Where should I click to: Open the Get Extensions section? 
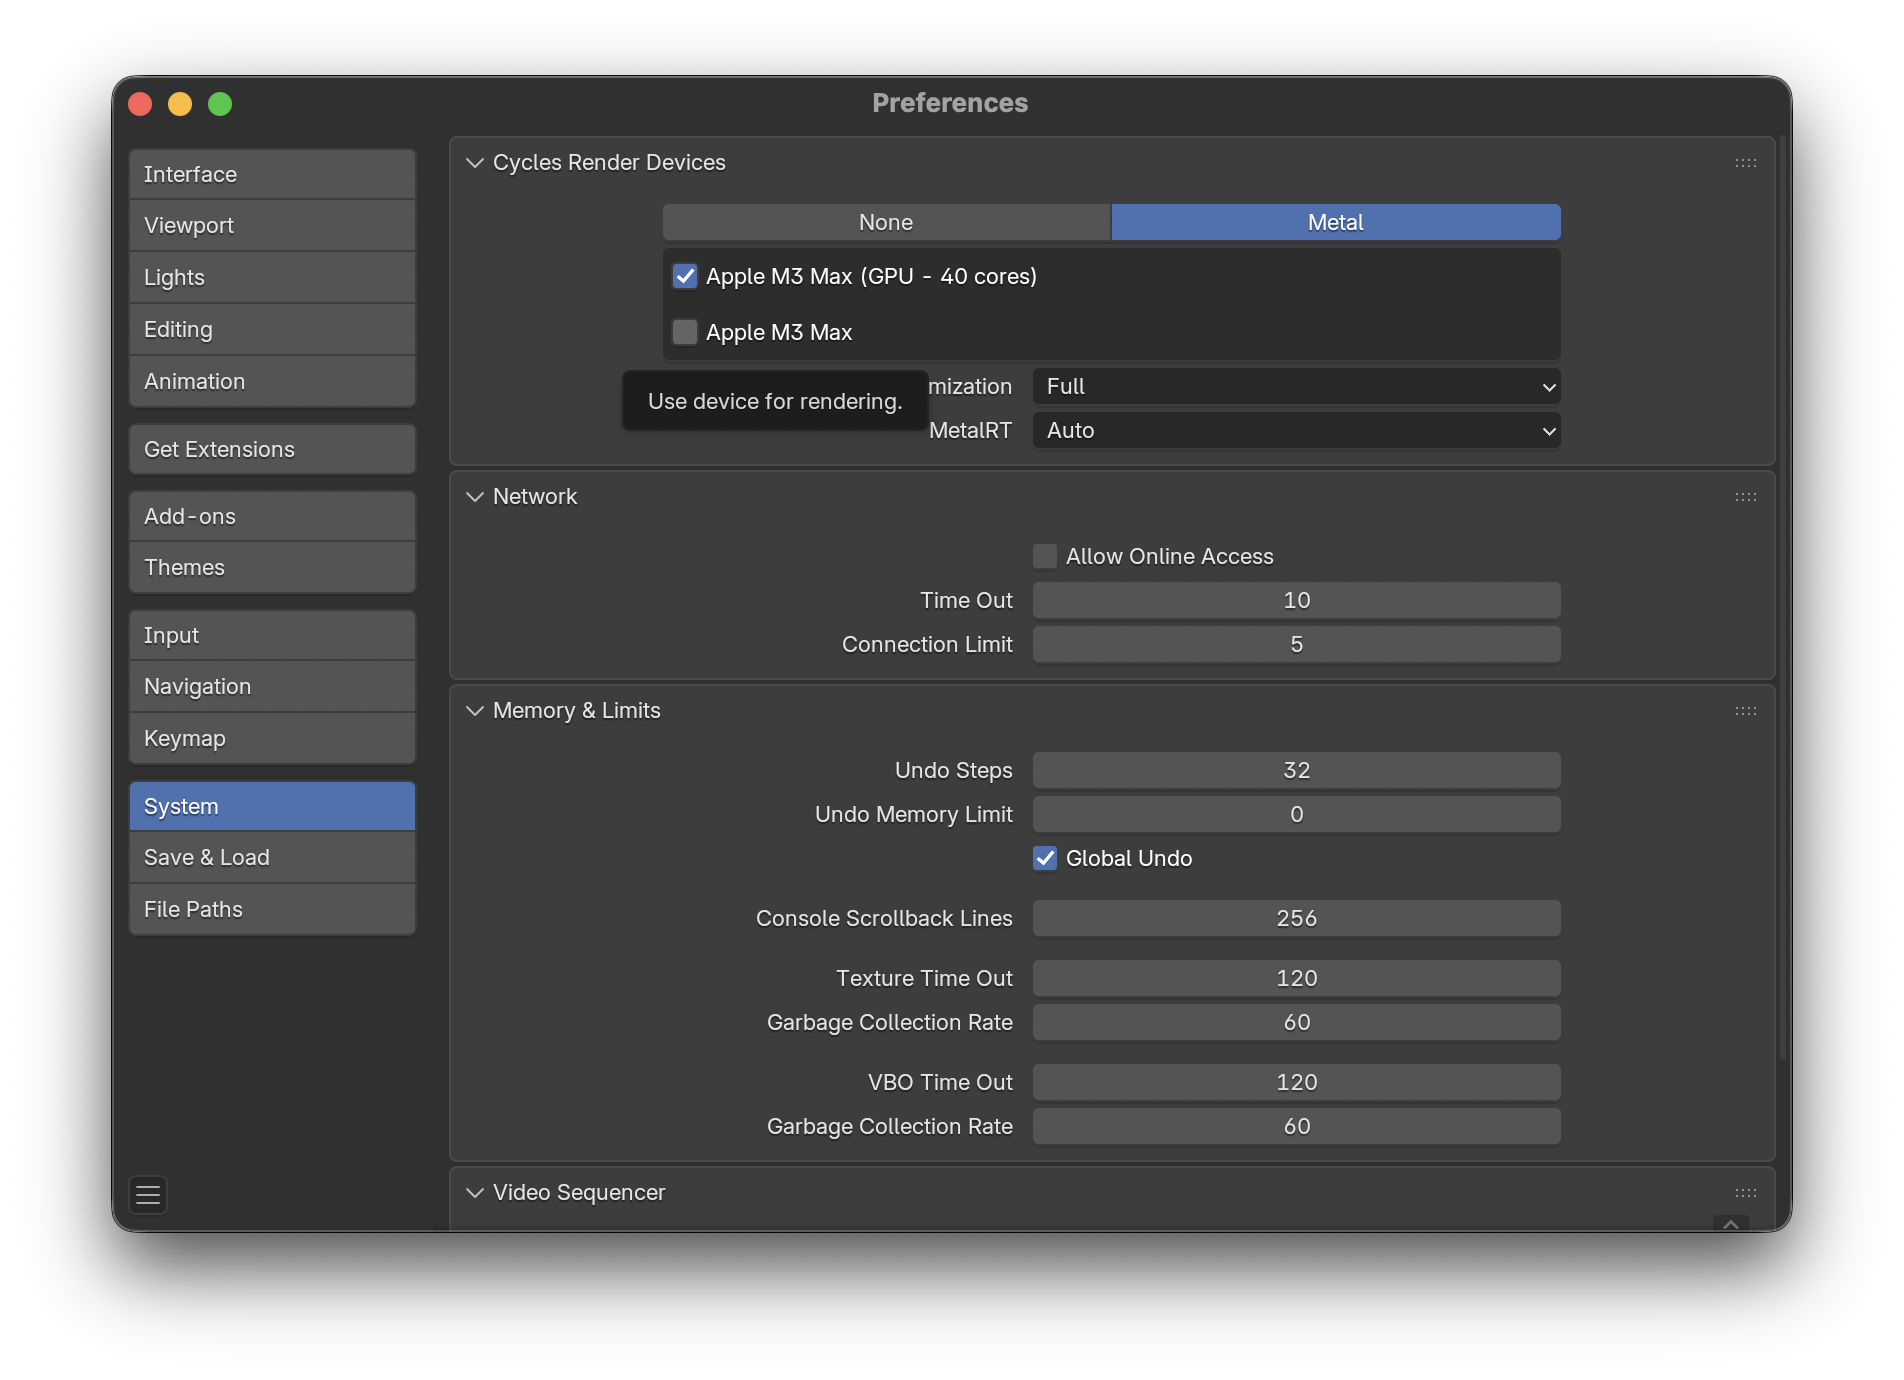click(x=272, y=450)
